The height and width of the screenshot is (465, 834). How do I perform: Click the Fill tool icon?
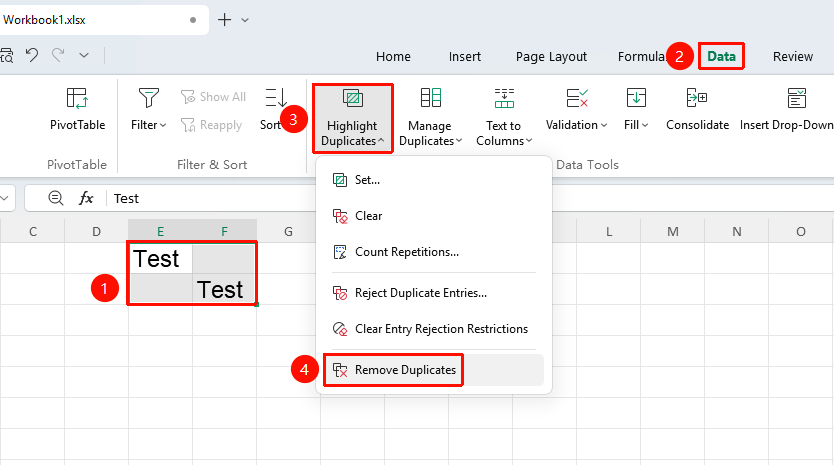pos(636,98)
